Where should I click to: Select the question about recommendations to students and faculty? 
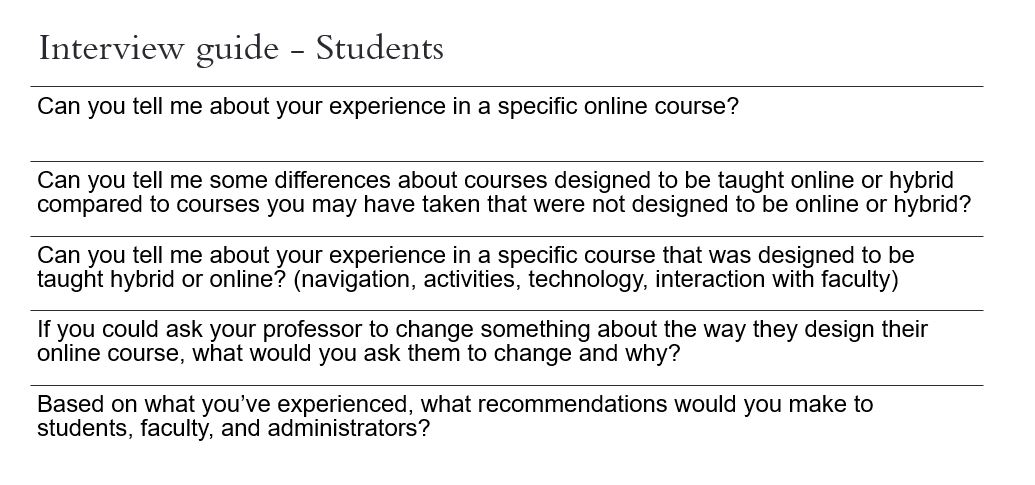click(x=455, y=416)
